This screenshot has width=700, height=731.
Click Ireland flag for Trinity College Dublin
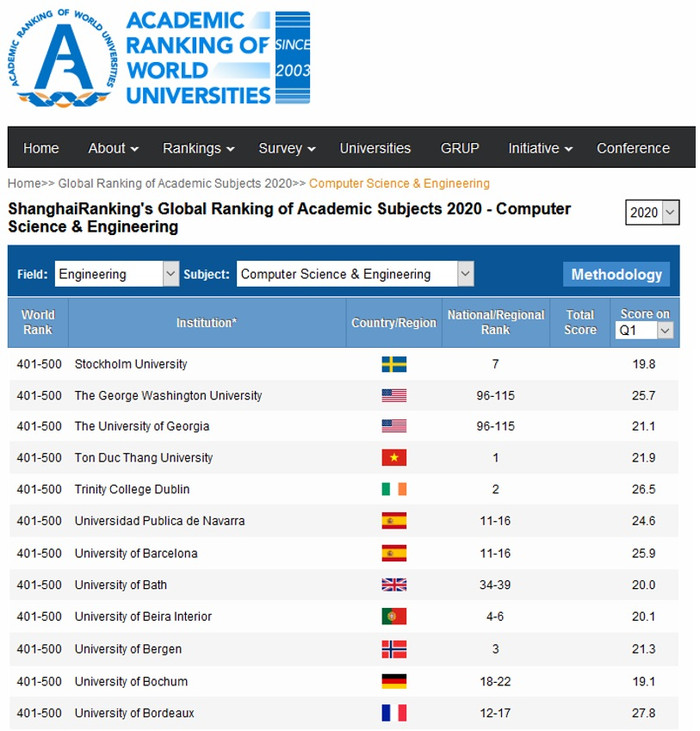(394, 489)
